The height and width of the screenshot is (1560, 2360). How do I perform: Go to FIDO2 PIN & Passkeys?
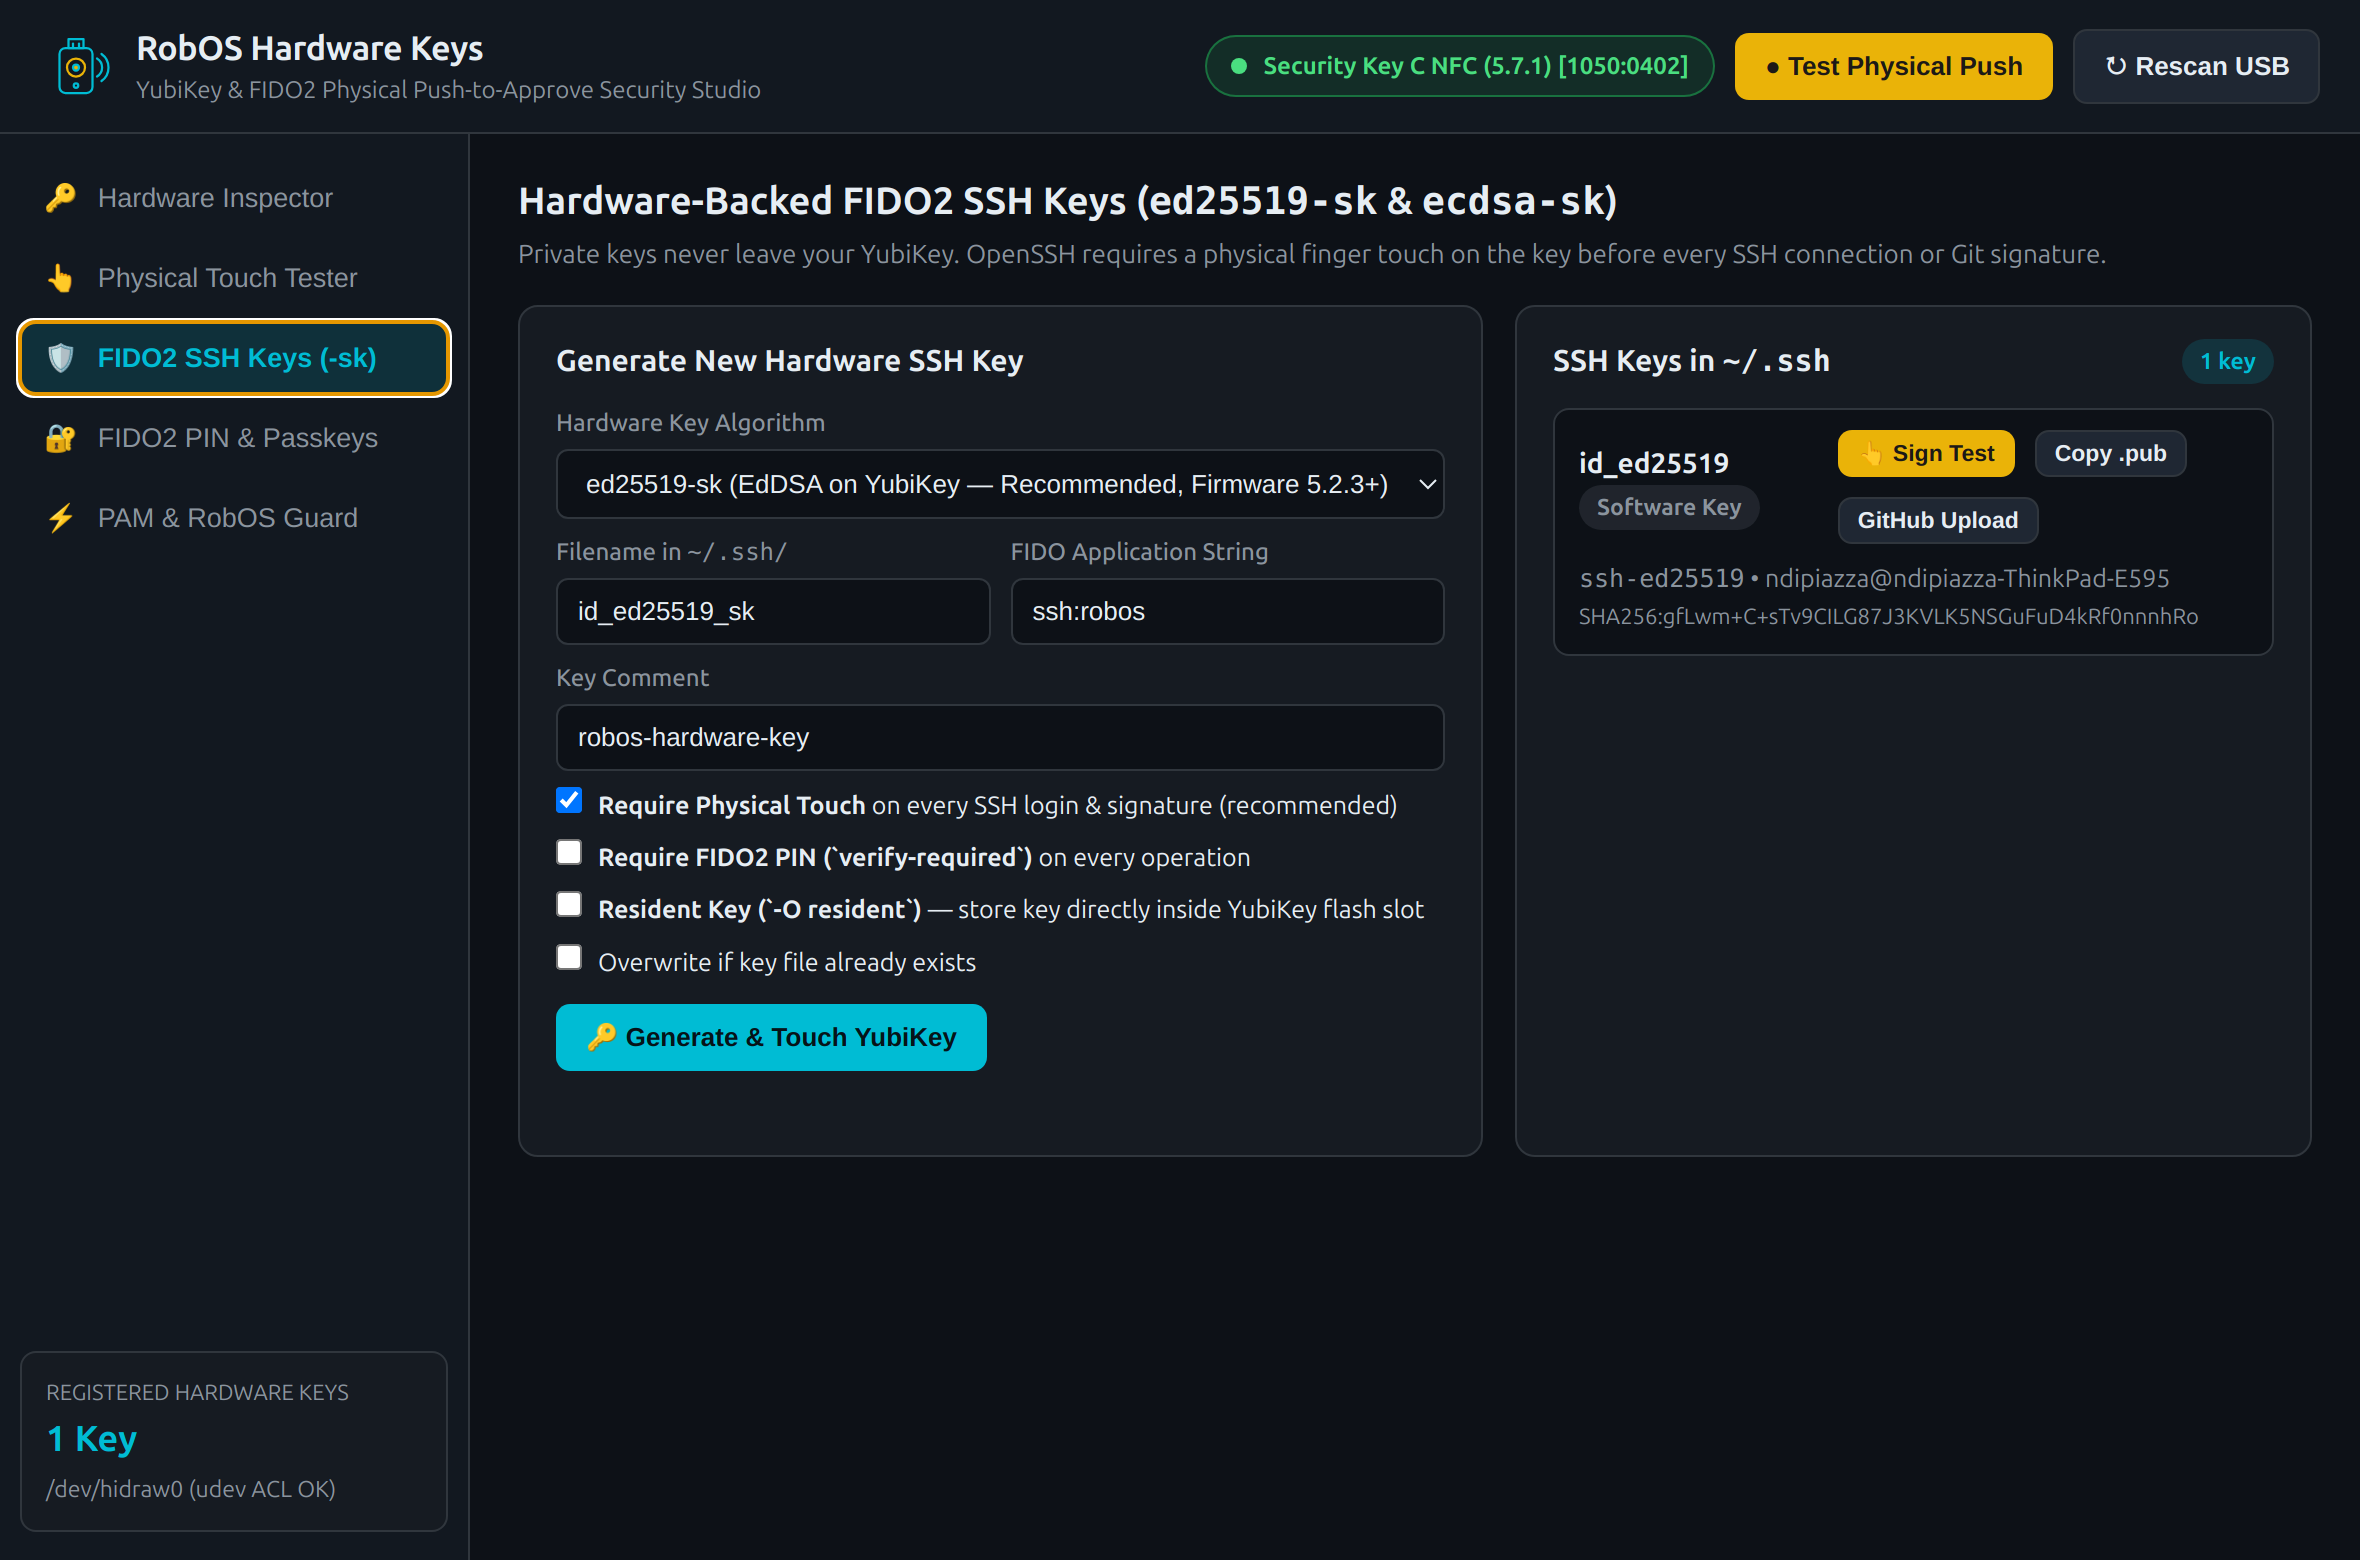234,438
